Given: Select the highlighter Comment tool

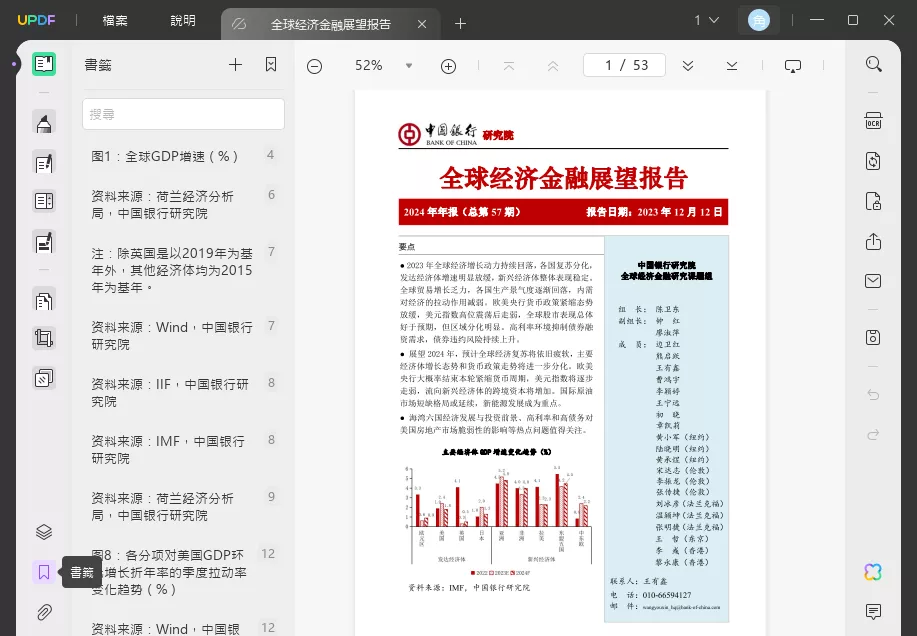Looking at the screenshot, I should point(44,123).
